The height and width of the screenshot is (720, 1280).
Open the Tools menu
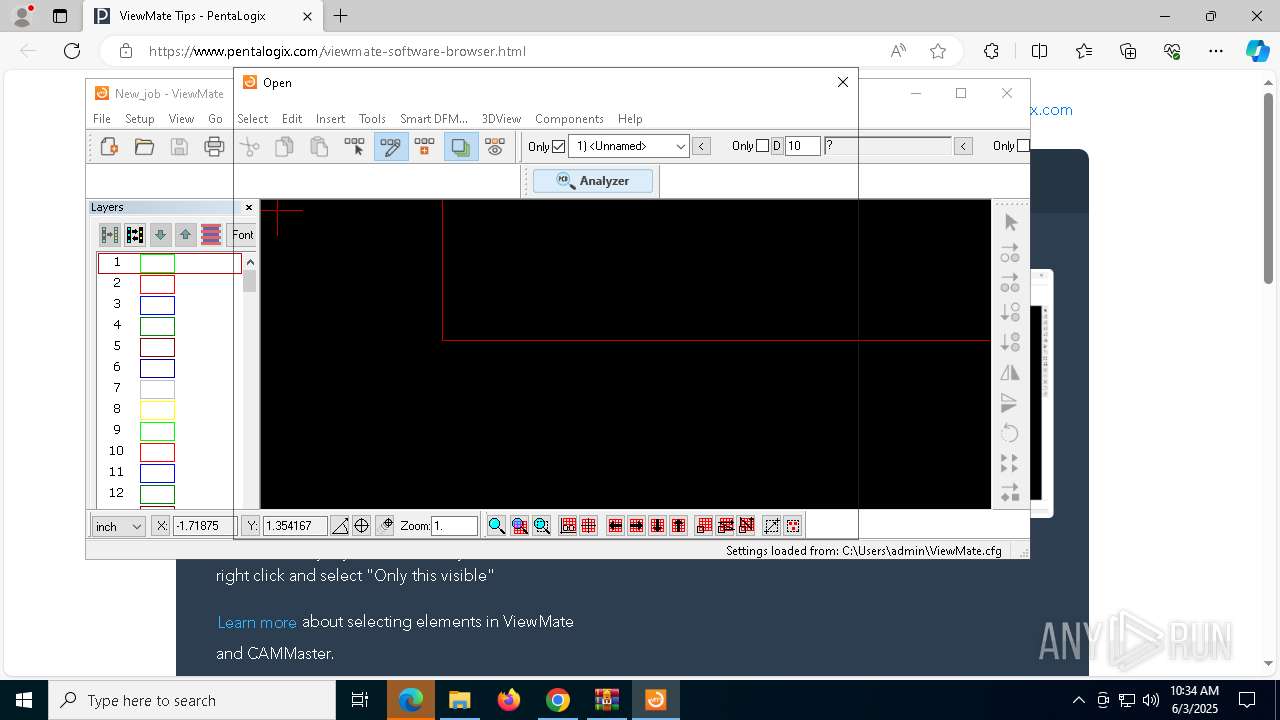click(372, 118)
